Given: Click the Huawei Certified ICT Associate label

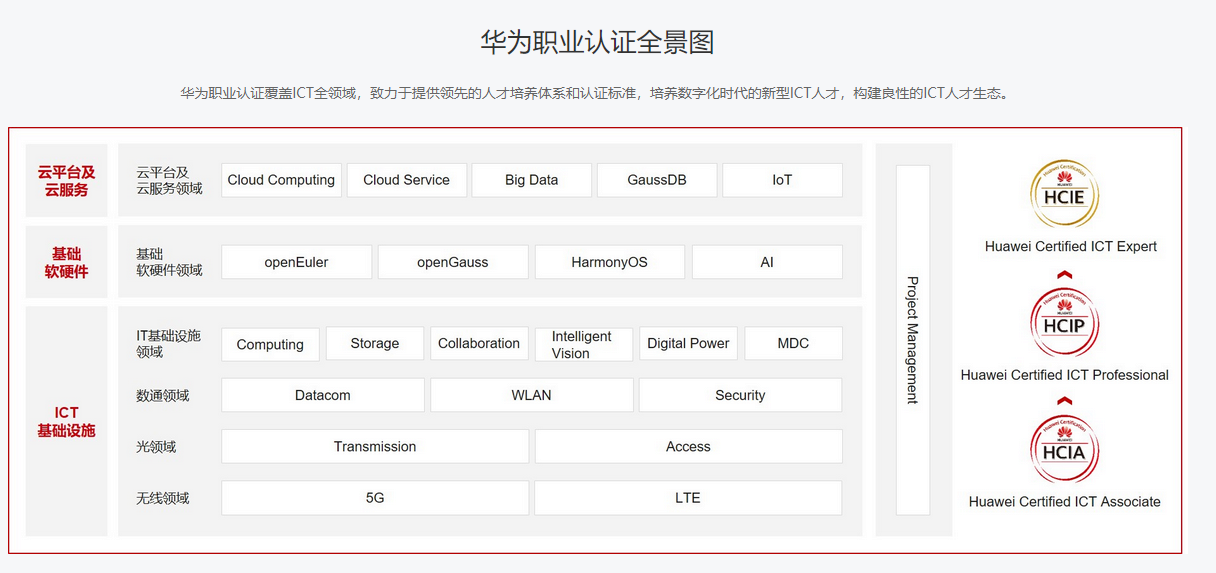Looking at the screenshot, I should pyautogui.click(x=1065, y=502).
